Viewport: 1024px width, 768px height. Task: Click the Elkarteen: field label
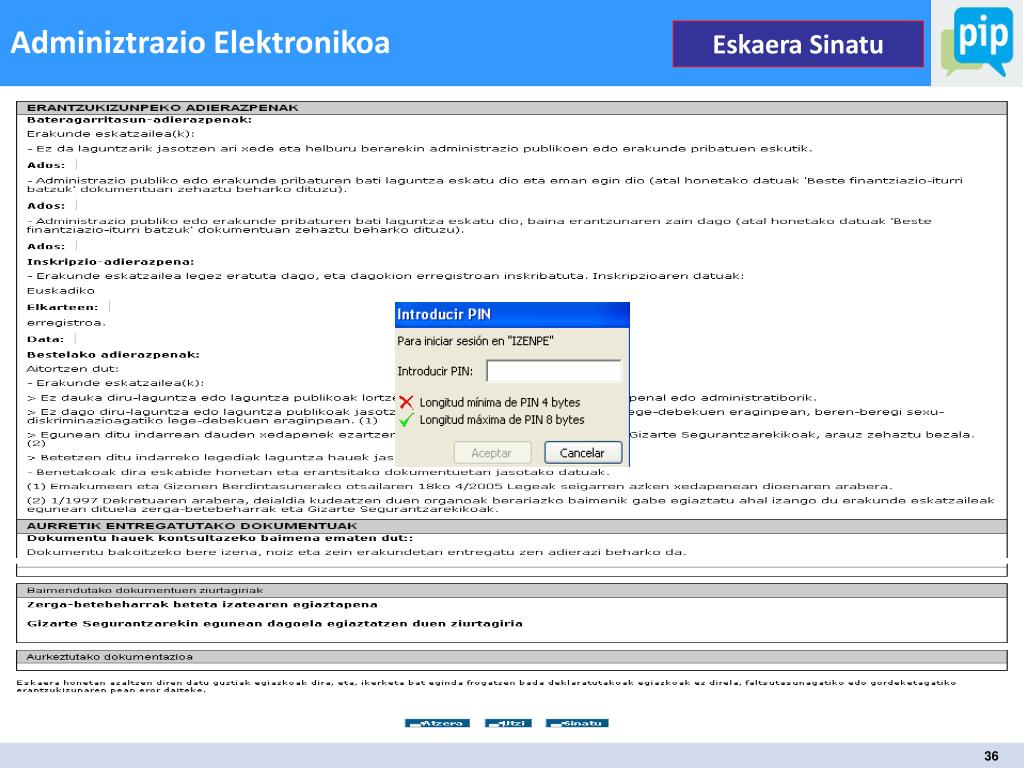click(x=63, y=307)
